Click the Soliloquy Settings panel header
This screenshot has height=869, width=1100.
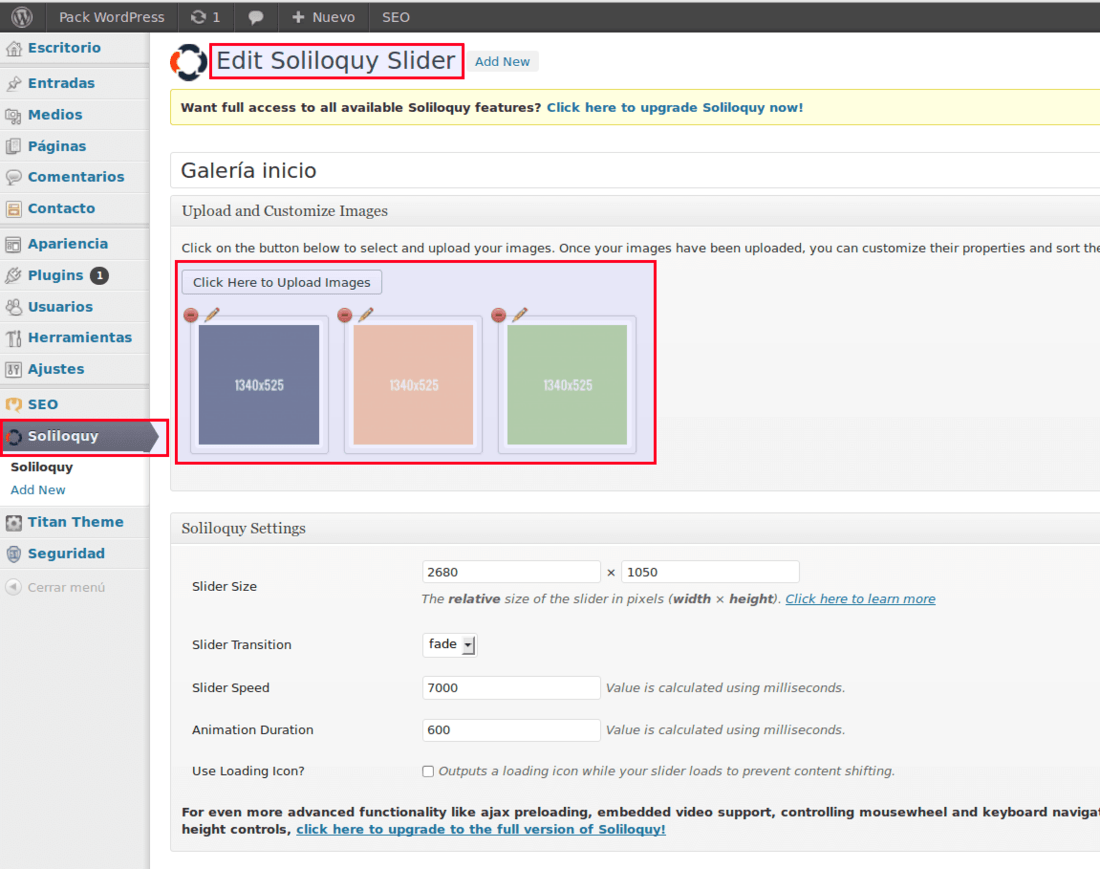[x=635, y=529]
